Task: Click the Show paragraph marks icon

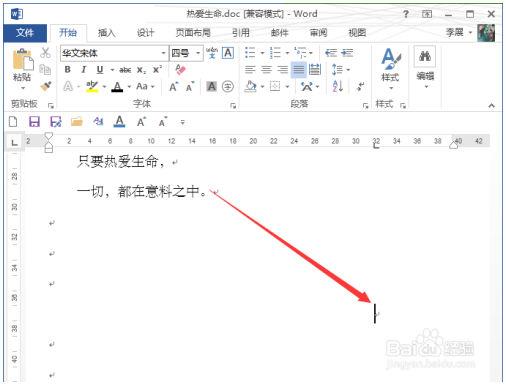Action: 360,87
